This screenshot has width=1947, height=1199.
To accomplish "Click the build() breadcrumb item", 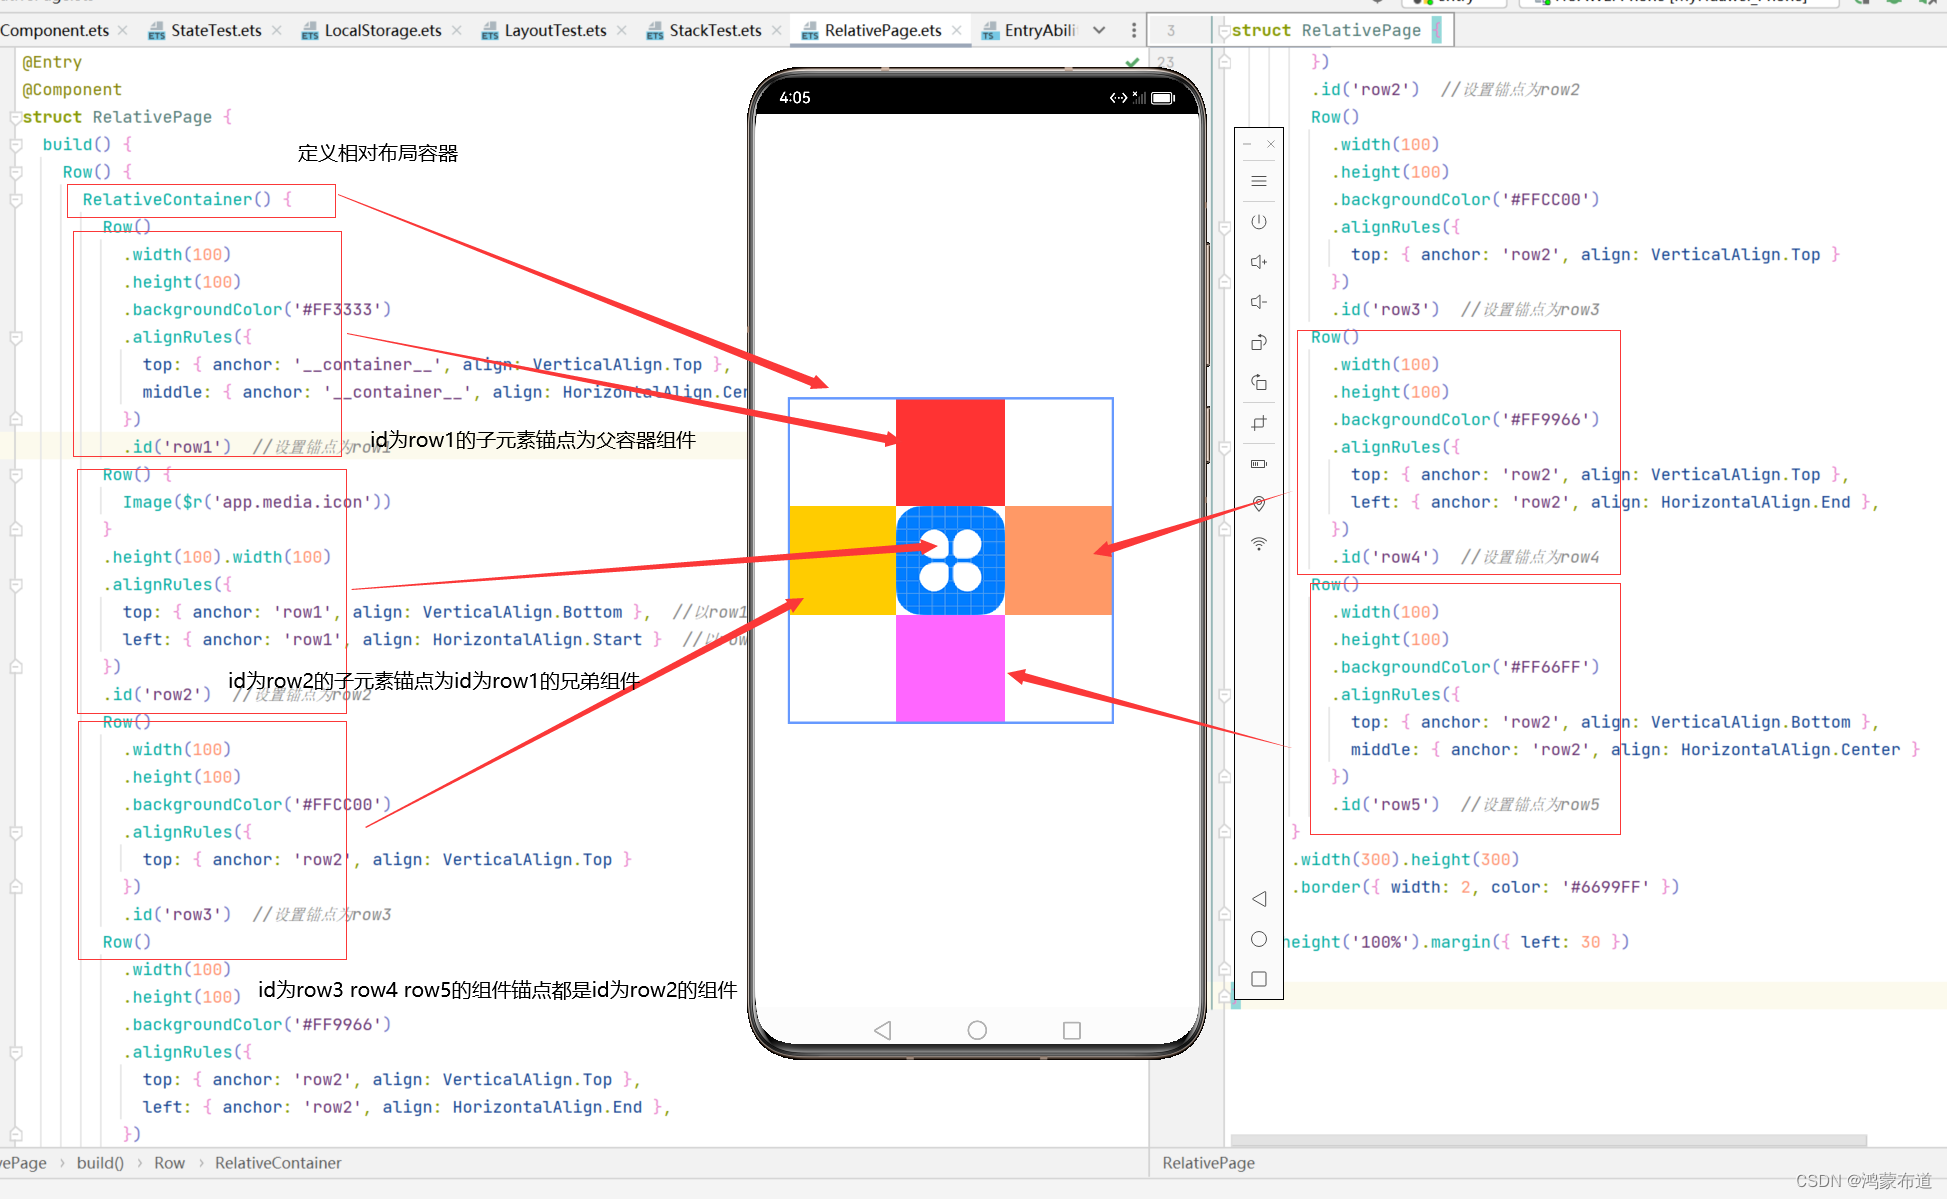I will (100, 1163).
